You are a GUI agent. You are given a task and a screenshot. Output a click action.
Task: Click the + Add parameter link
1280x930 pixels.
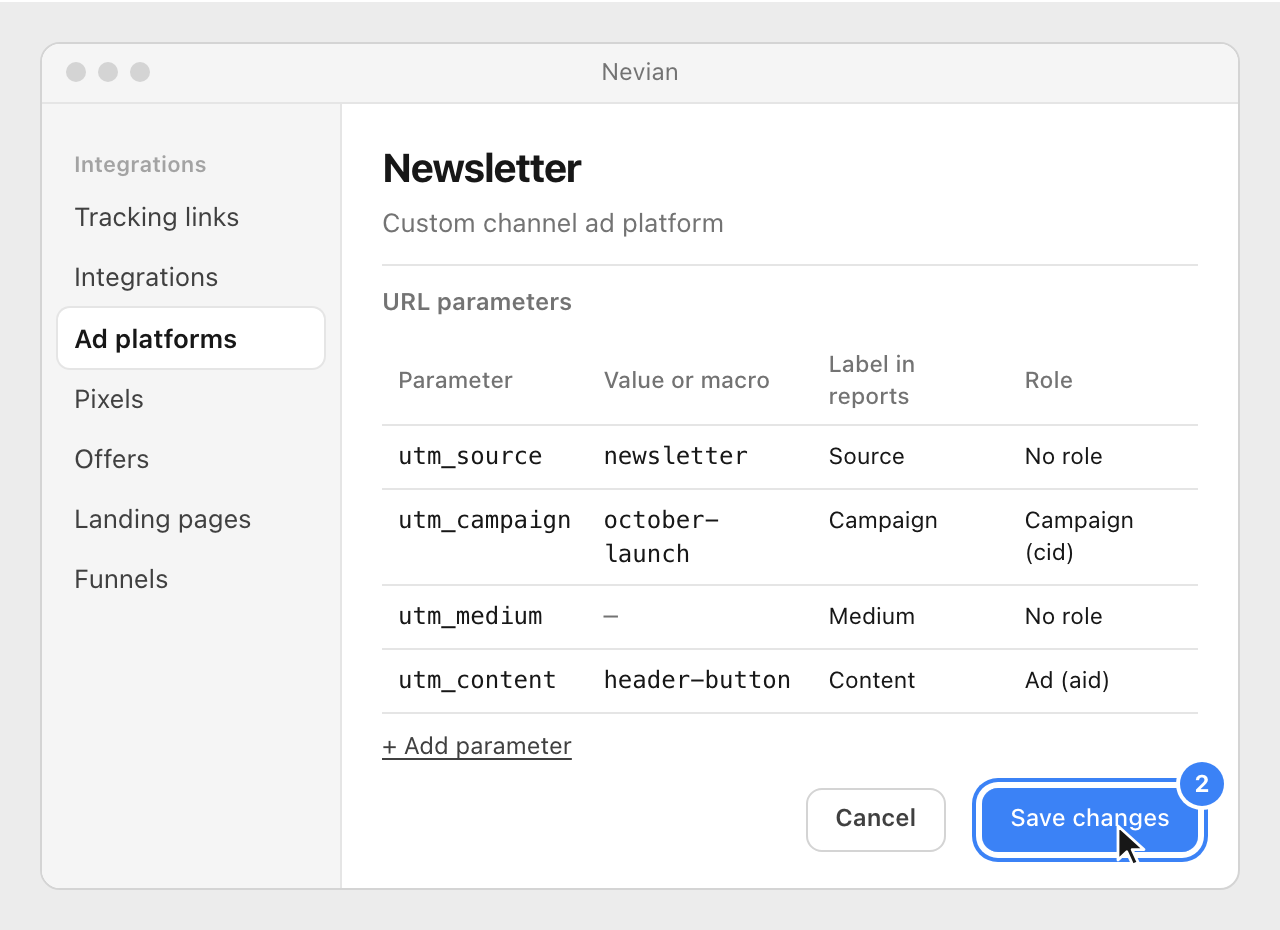point(477,746)
